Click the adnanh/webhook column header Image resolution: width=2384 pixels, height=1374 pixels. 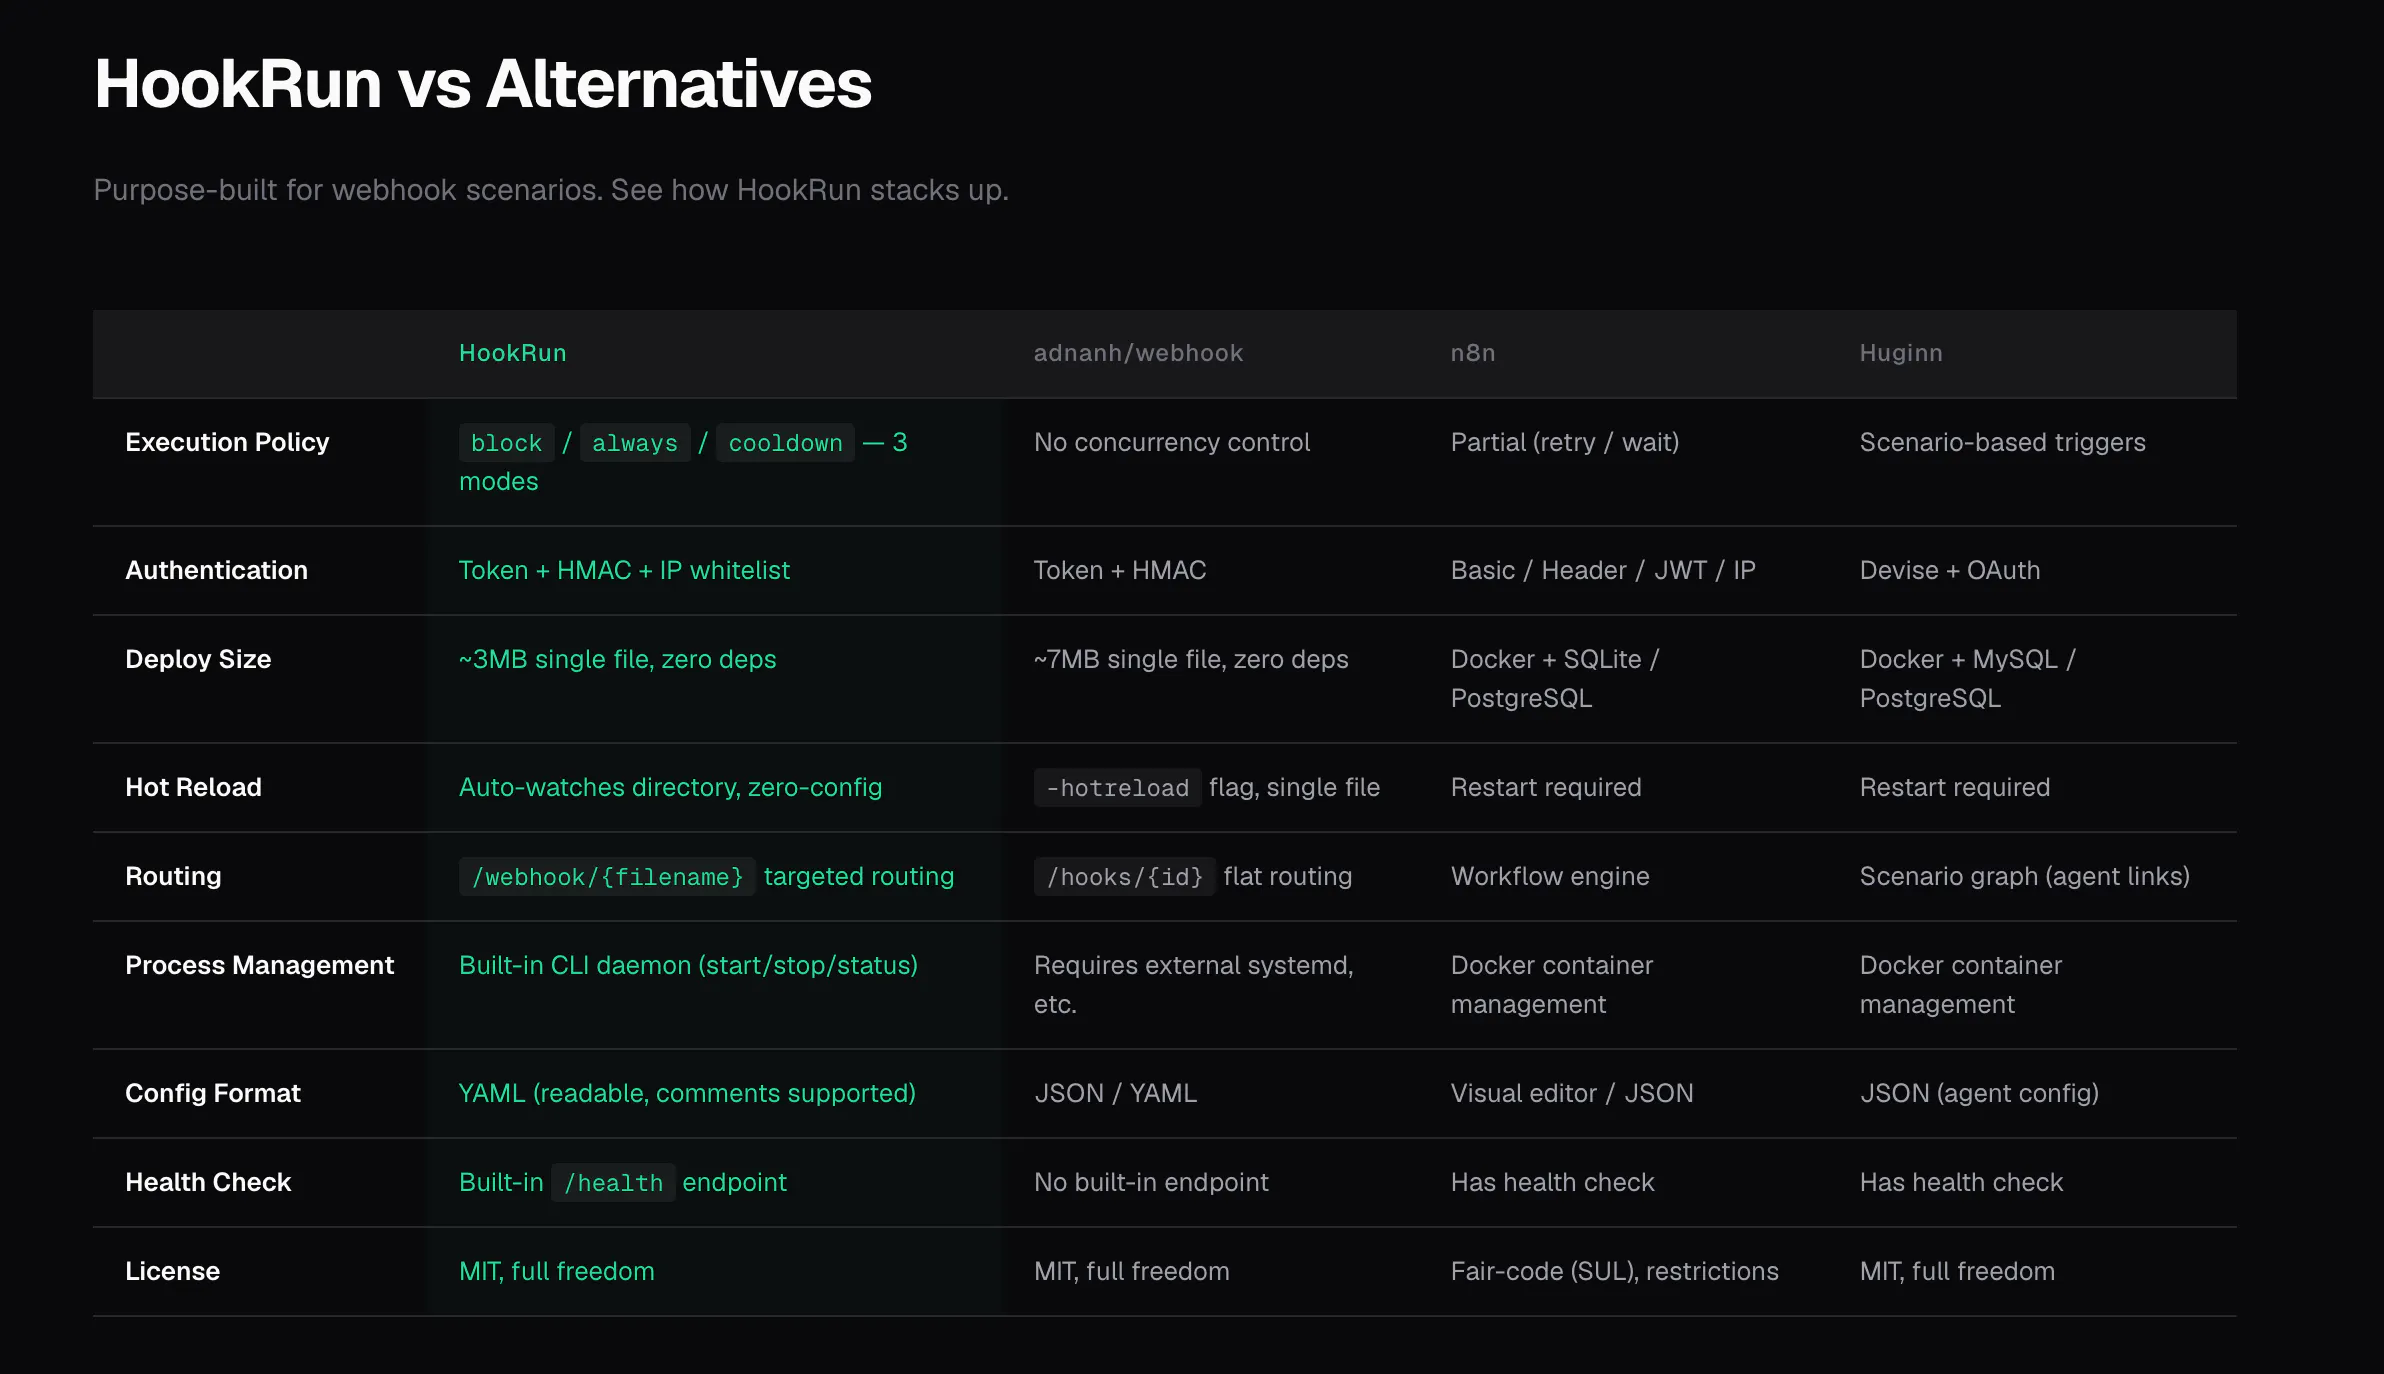tap(1139, 353)
